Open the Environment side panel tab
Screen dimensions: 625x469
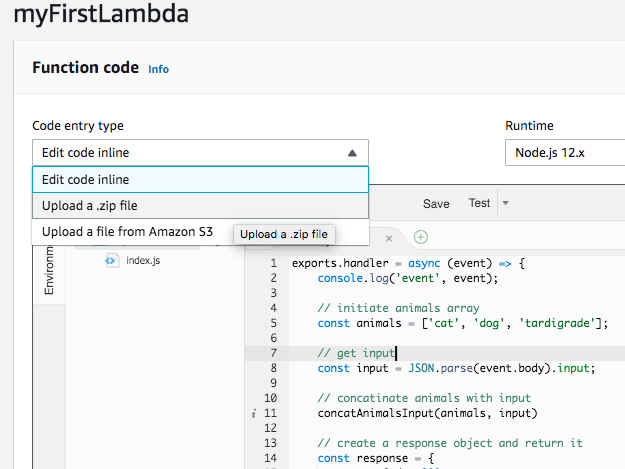point(49,271)
